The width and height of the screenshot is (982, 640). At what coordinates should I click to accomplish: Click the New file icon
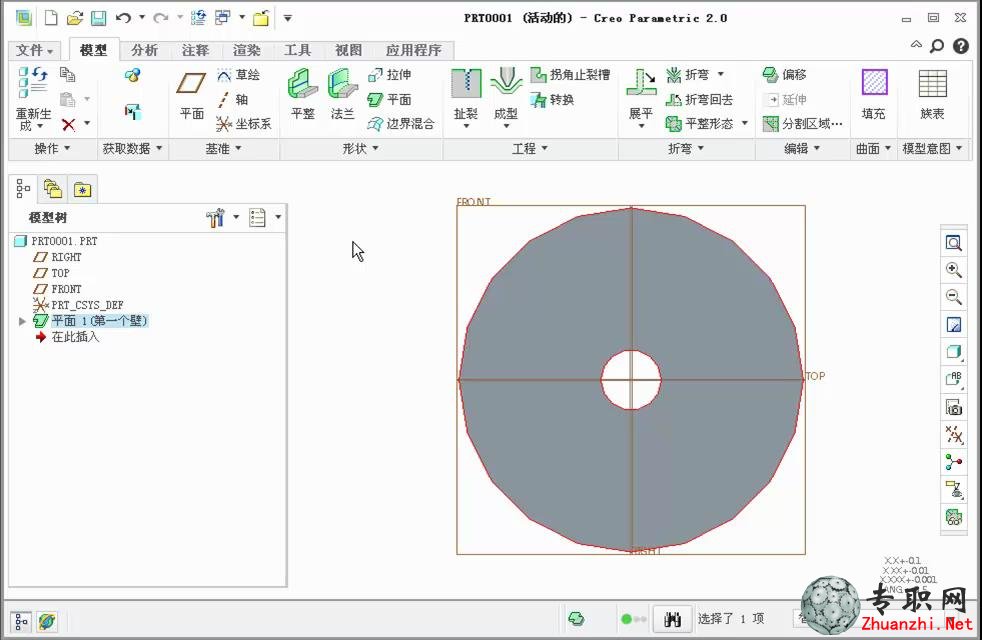point(51,18)
